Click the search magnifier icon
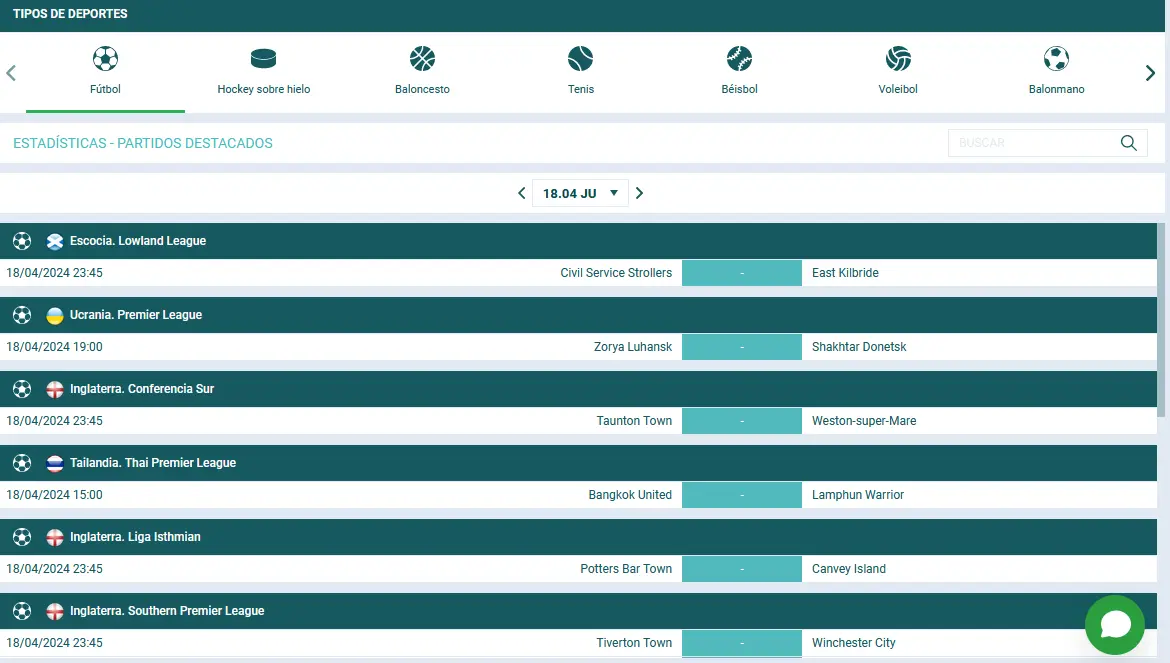This screenshot has width=1170, height=663. click(x=1129, y=143)
